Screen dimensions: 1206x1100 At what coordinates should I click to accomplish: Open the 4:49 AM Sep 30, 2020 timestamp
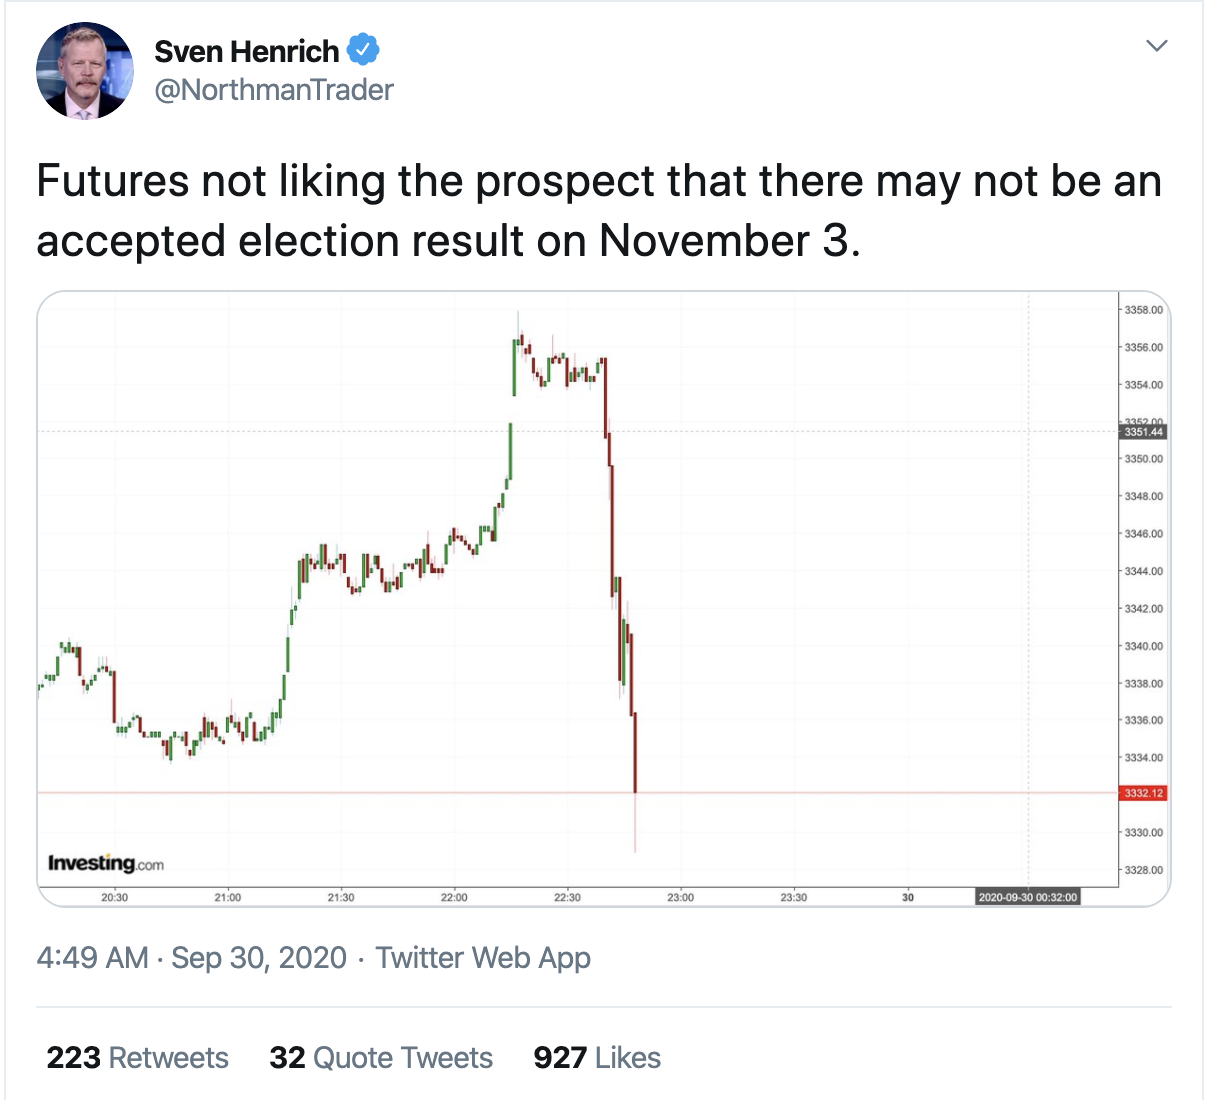tap(191, 958)
